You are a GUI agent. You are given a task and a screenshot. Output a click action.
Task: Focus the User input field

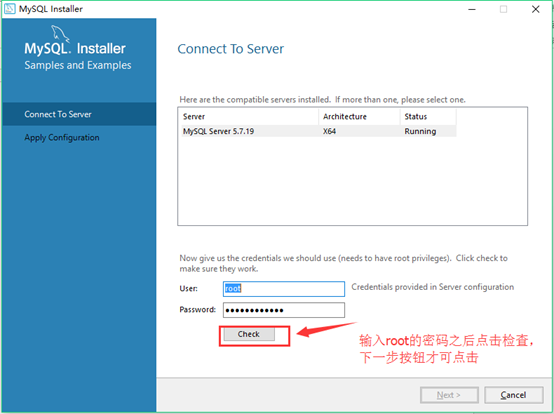click(284, 289)
